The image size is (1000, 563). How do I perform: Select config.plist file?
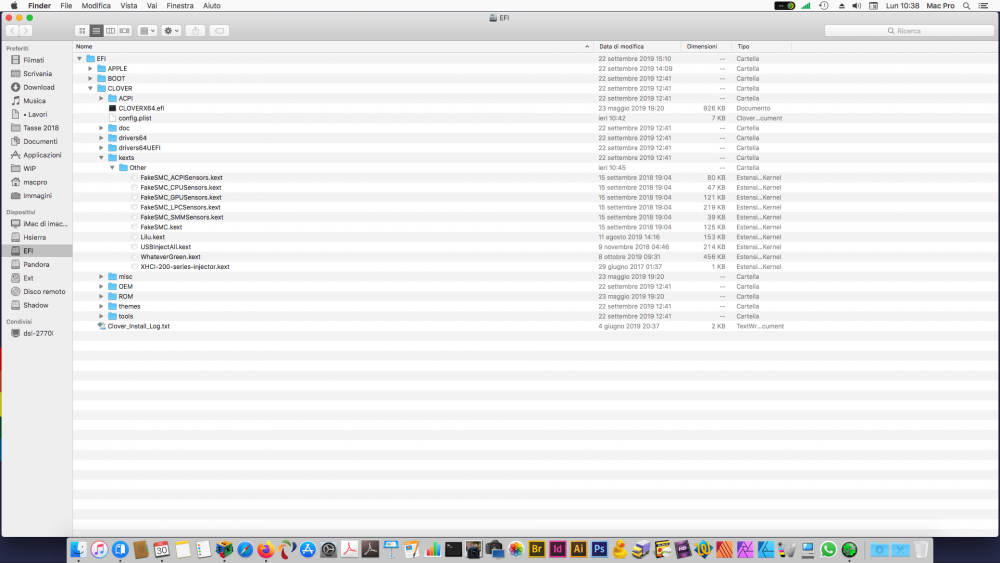(x=135, y=118)
